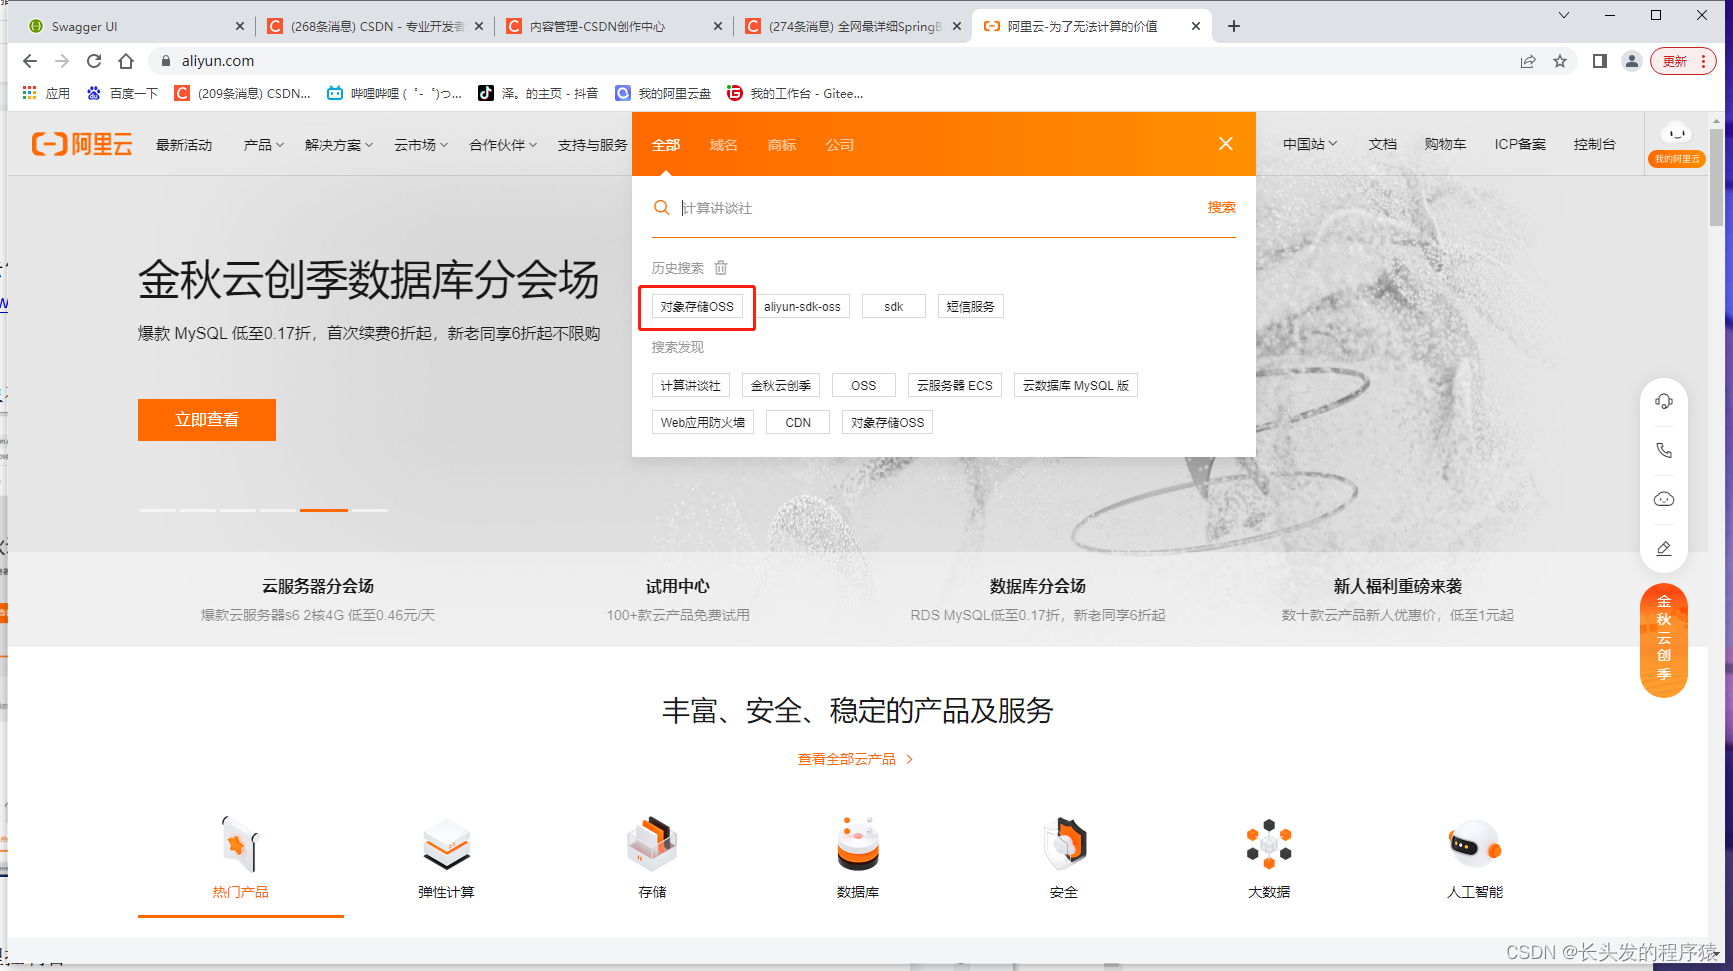Viewport: 1733px width, 971px height.
Task: Open 支持与服务 in the navigation
Action: (x=592, y=145)
